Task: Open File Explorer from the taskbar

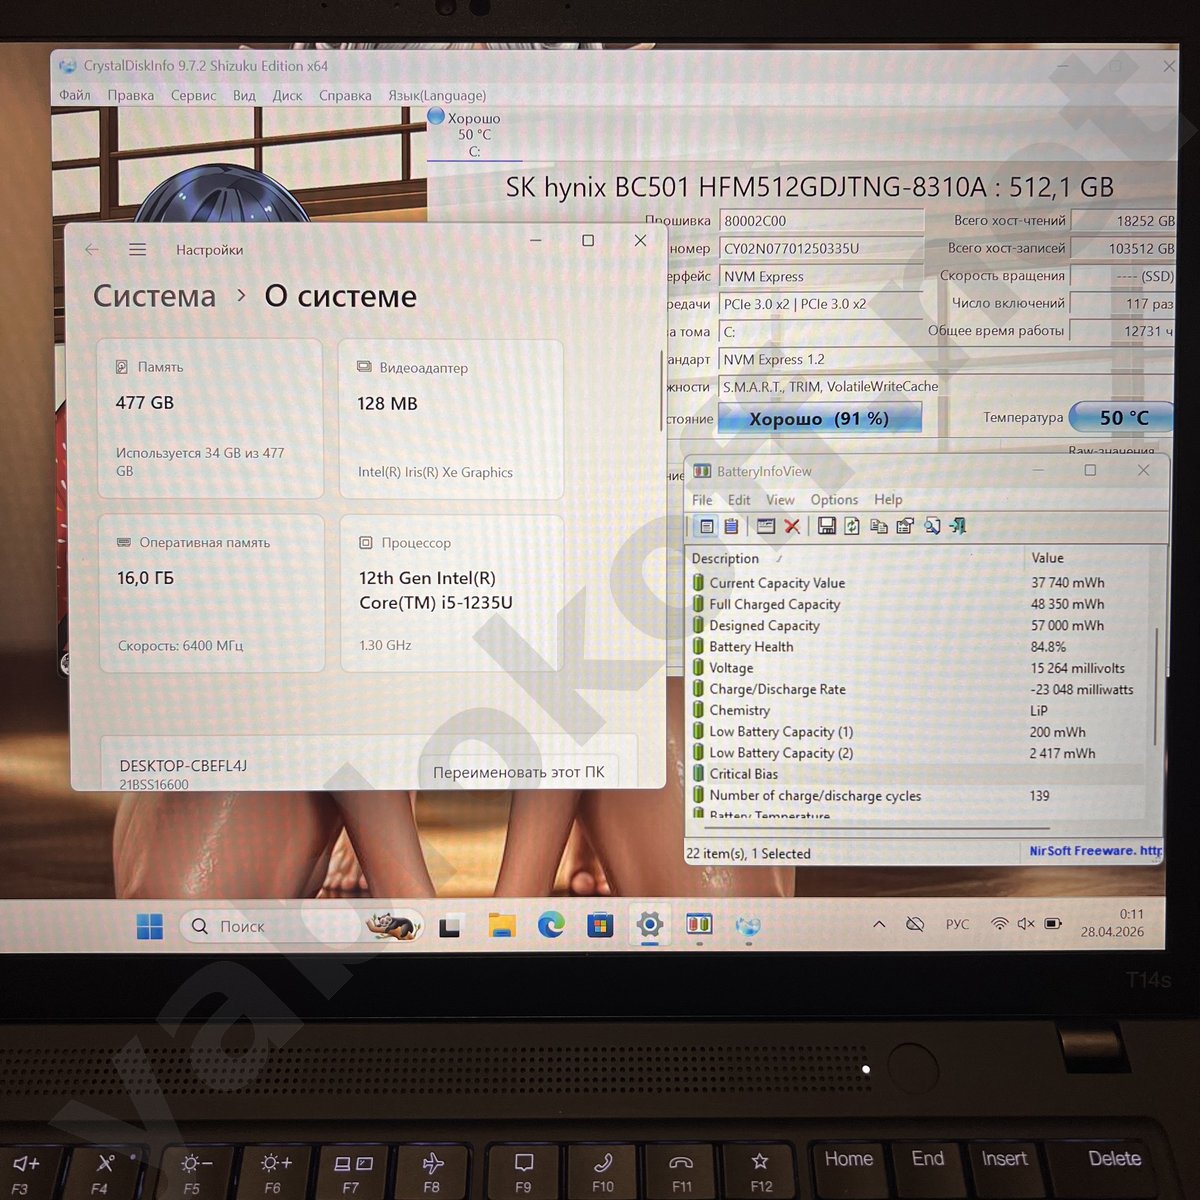Action: coord(502,926)
